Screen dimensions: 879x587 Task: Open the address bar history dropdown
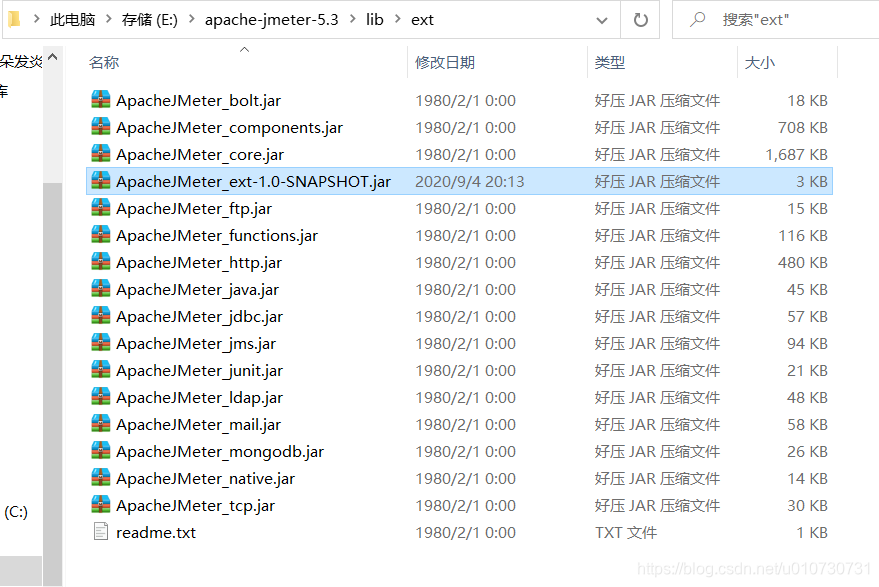click(602, 21)
